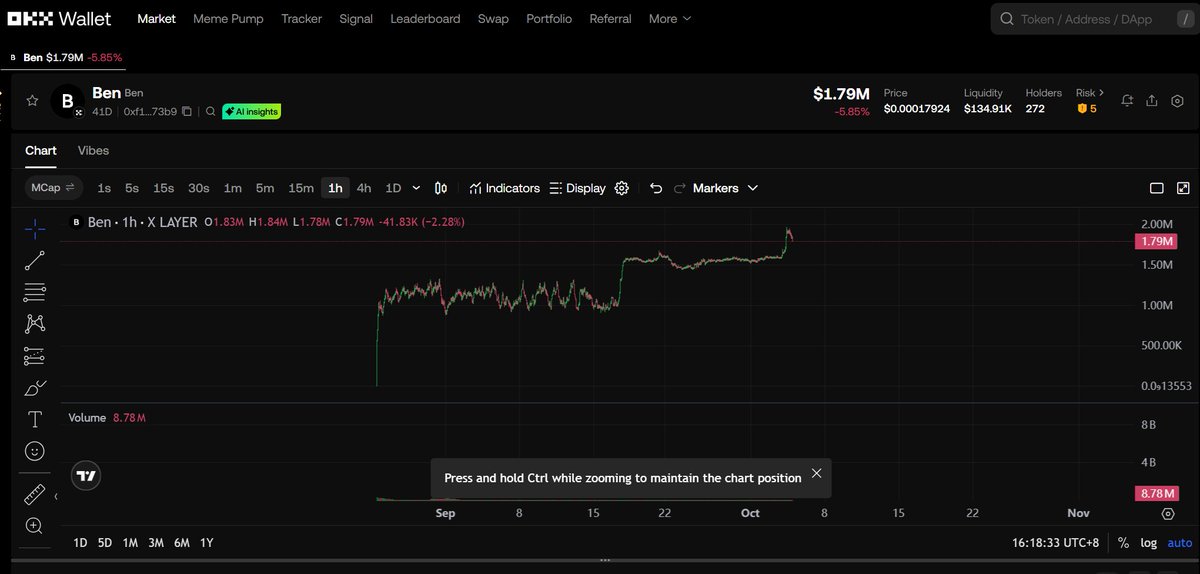Toggle percent scale on price axis
This screenshot has width=1200, height=574.
1123,543
